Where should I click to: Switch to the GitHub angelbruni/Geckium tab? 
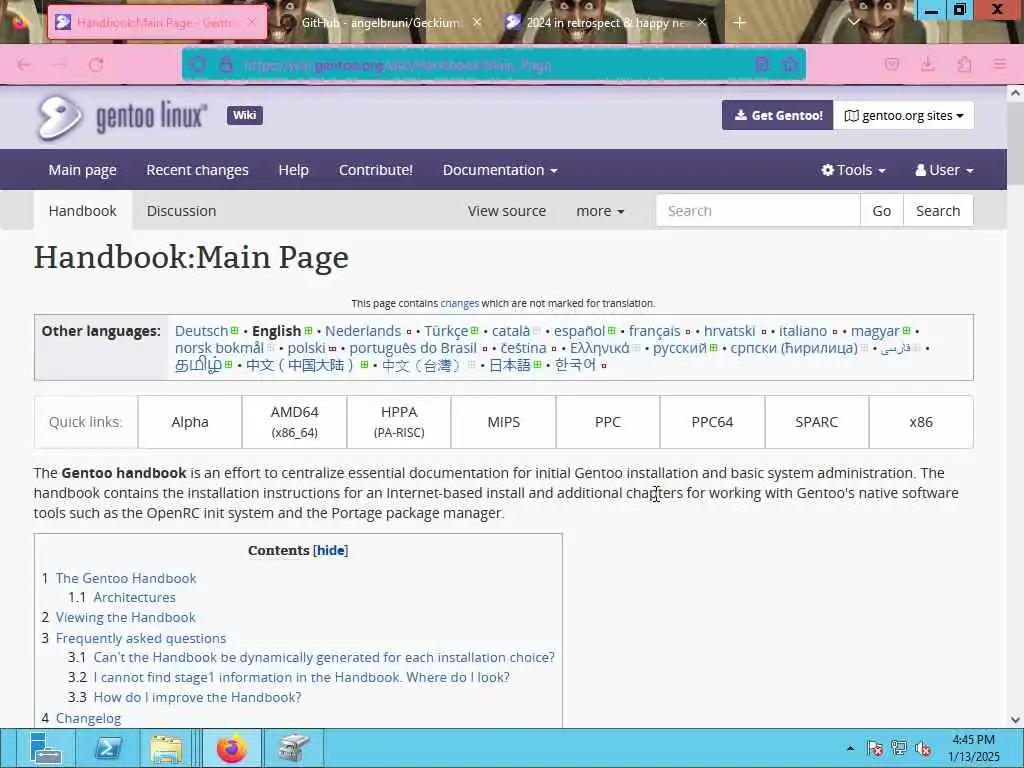coord(382,23)
